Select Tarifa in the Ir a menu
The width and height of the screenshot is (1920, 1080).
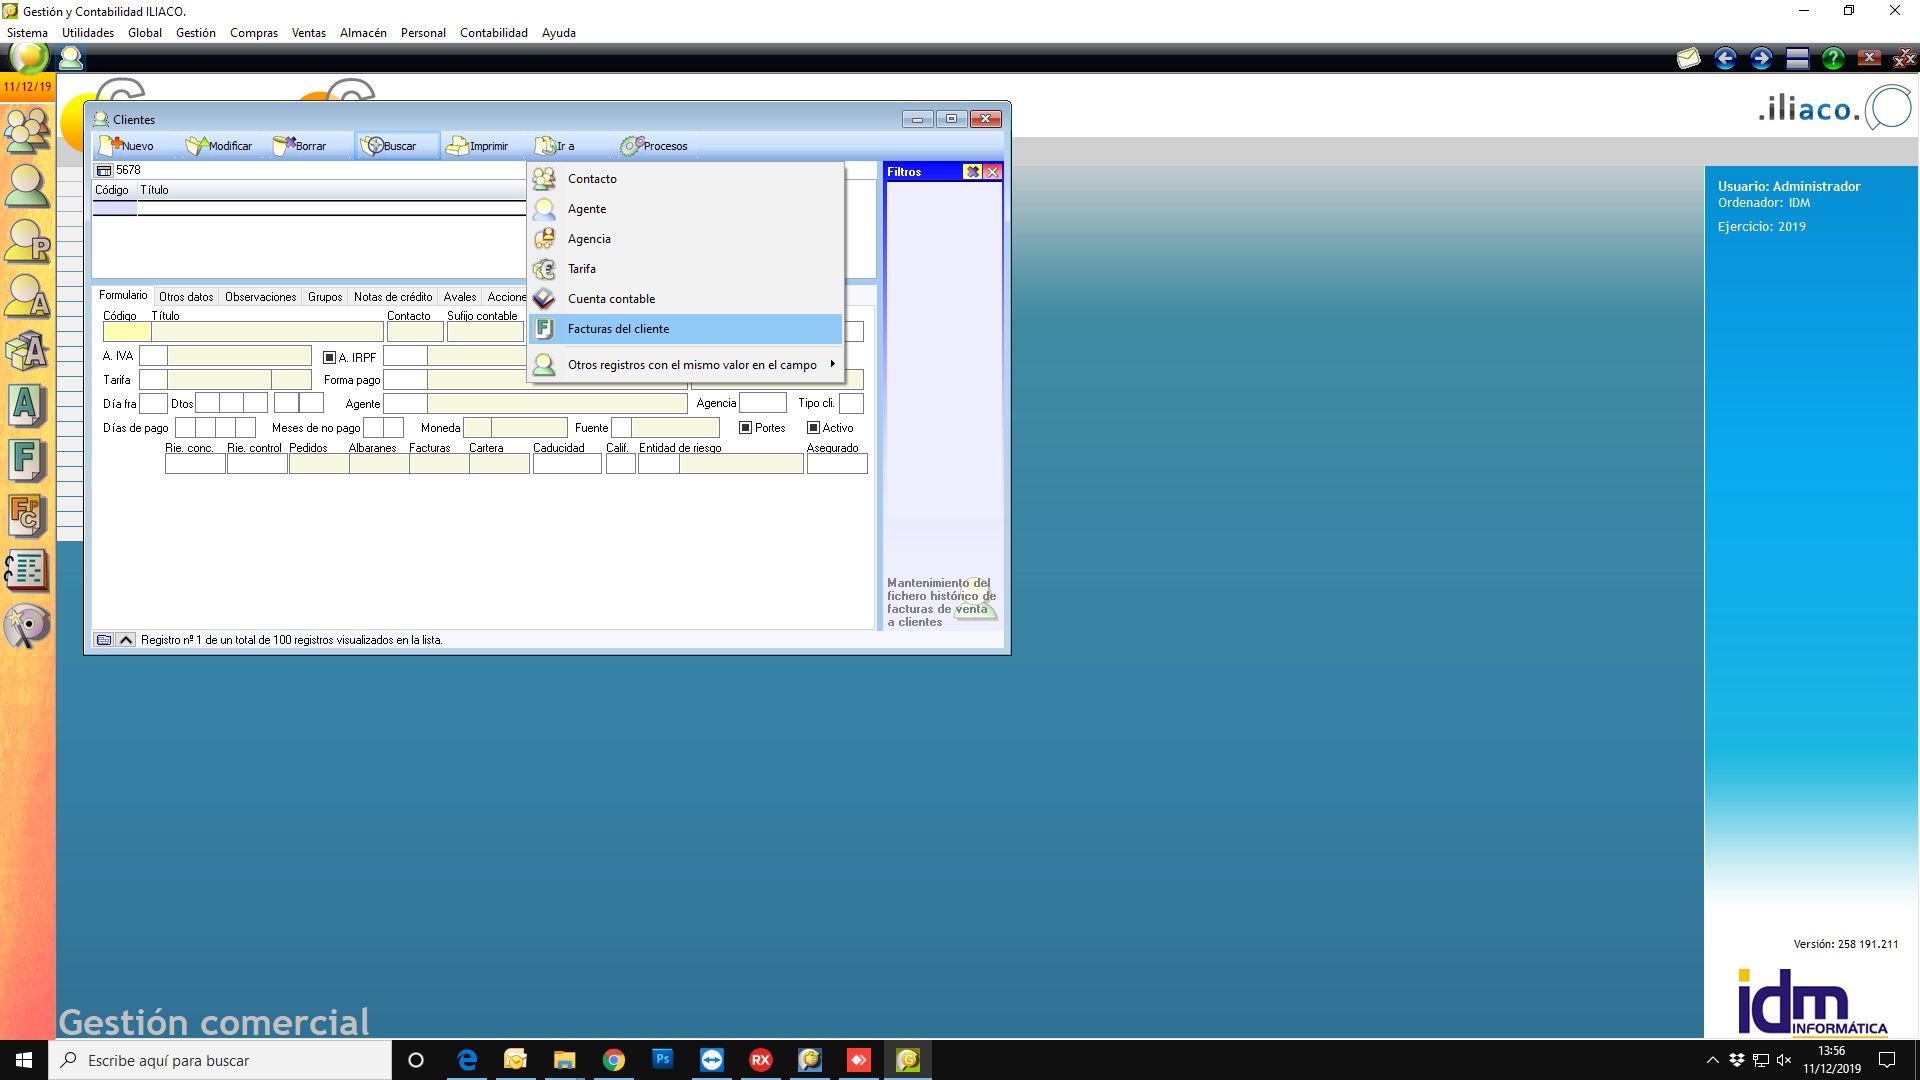(x=686, y=269)
